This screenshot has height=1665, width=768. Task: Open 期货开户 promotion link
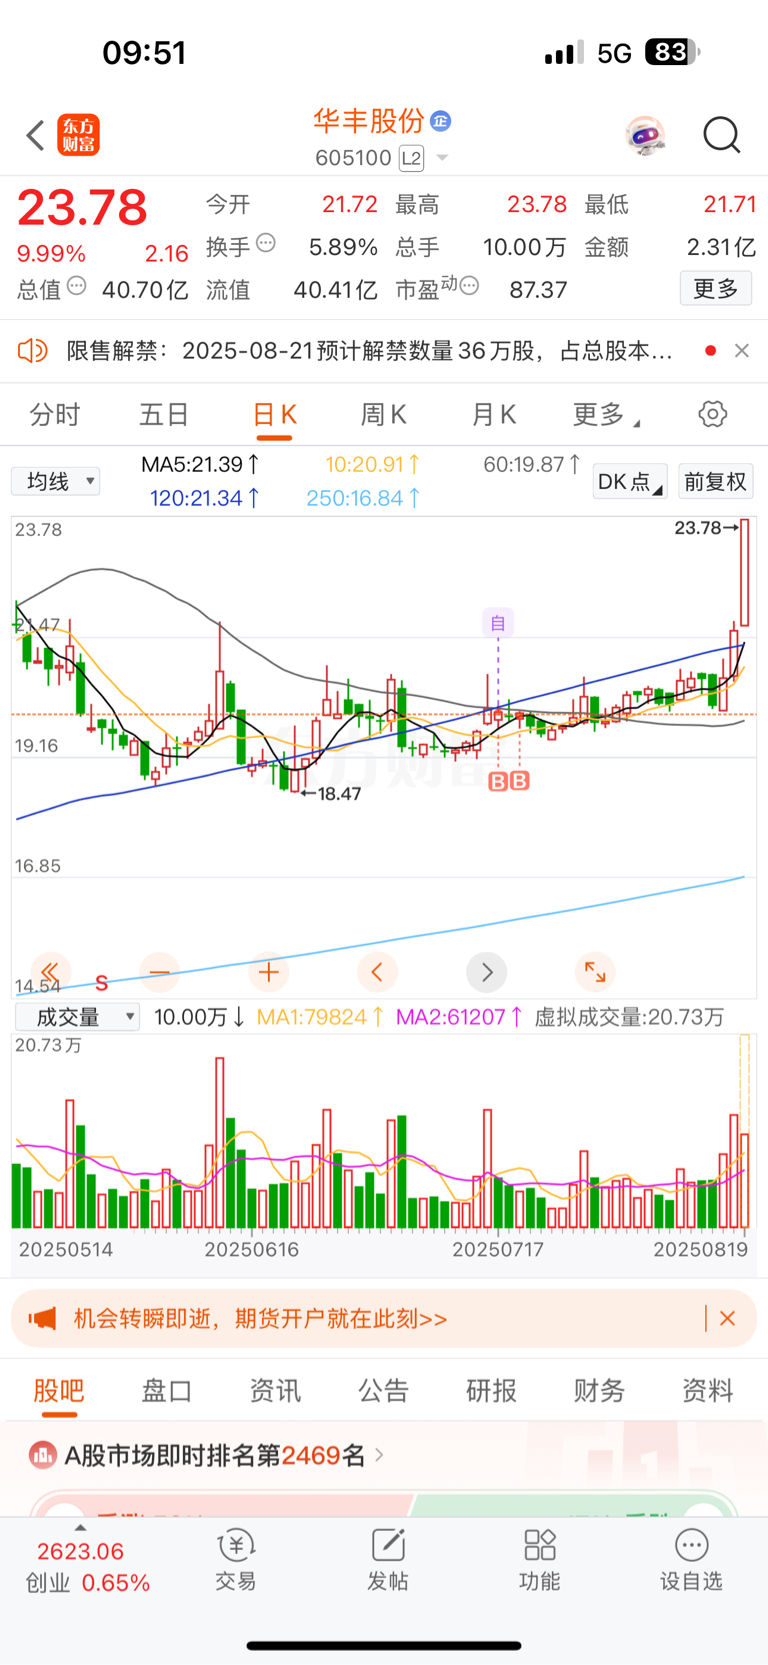pos(260,1319)
